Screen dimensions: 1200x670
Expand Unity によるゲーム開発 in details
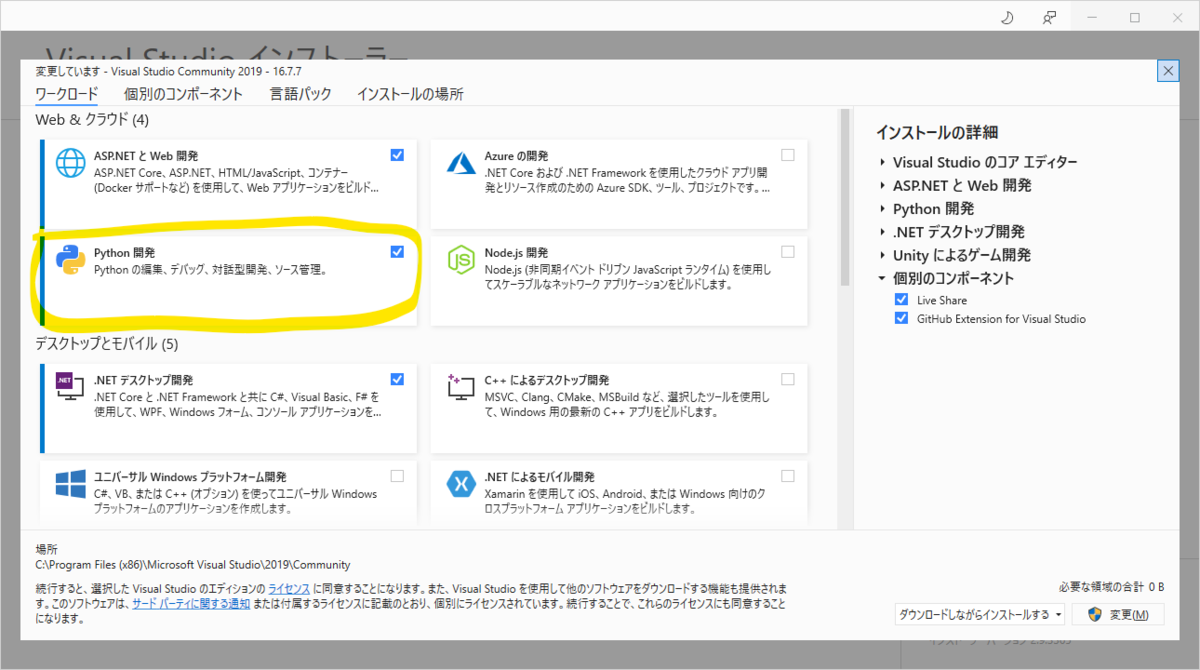tap(882, 255)
